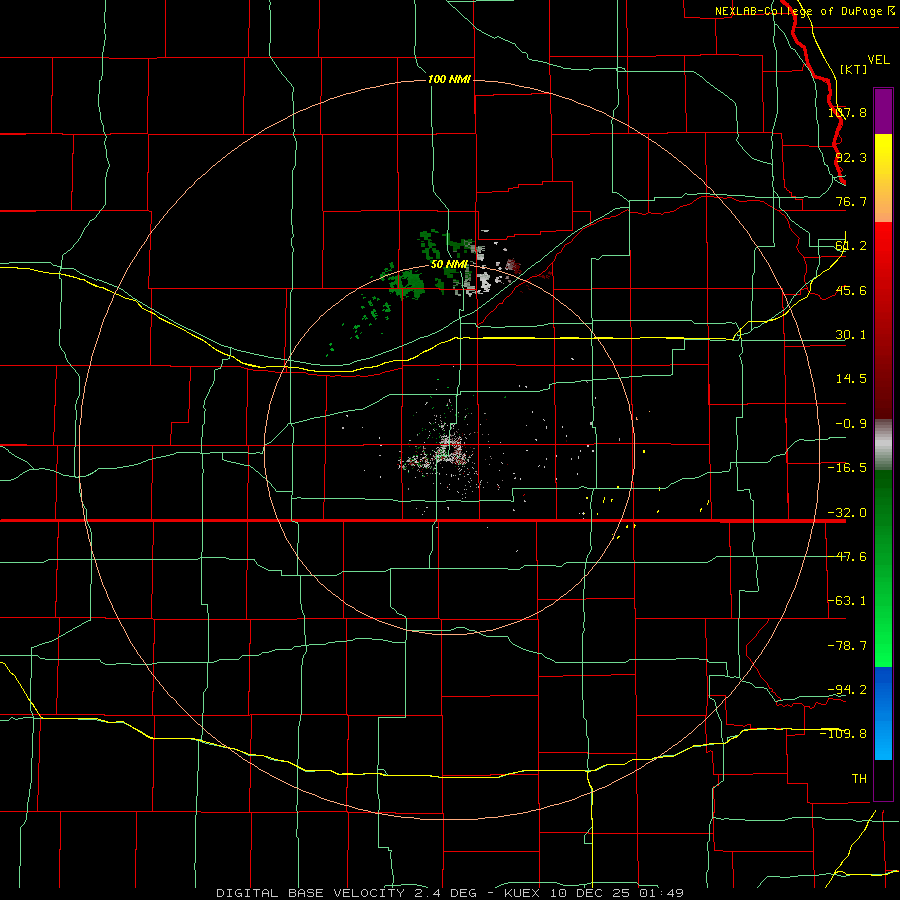Click the [KT] units label

coord(853,69)
